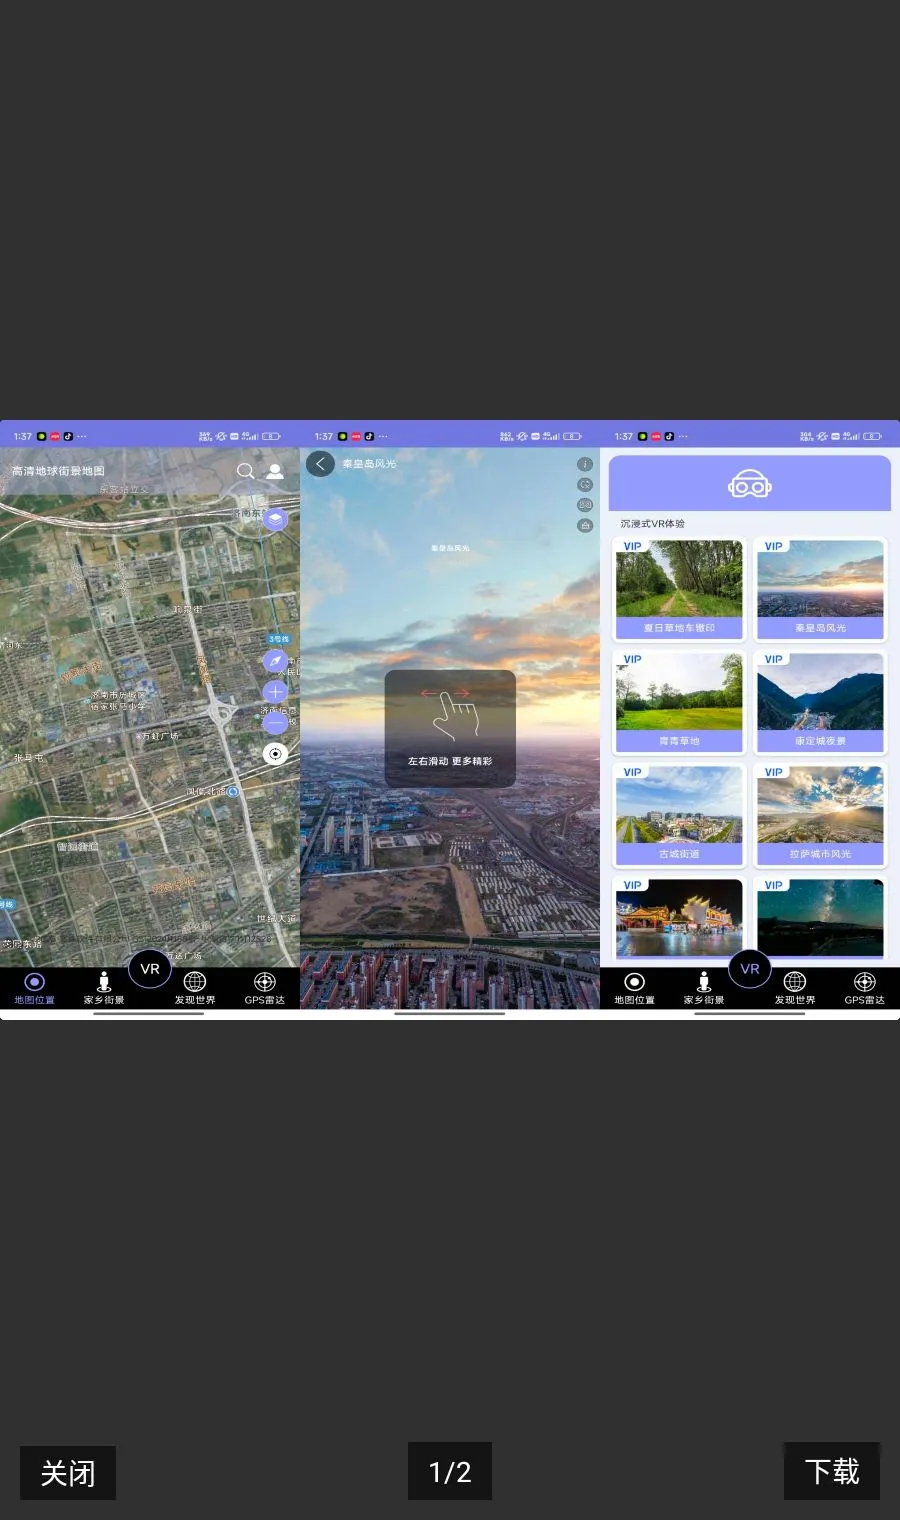
Task: Open the 夏日草地车辙印 VR card
Action: 679,589
